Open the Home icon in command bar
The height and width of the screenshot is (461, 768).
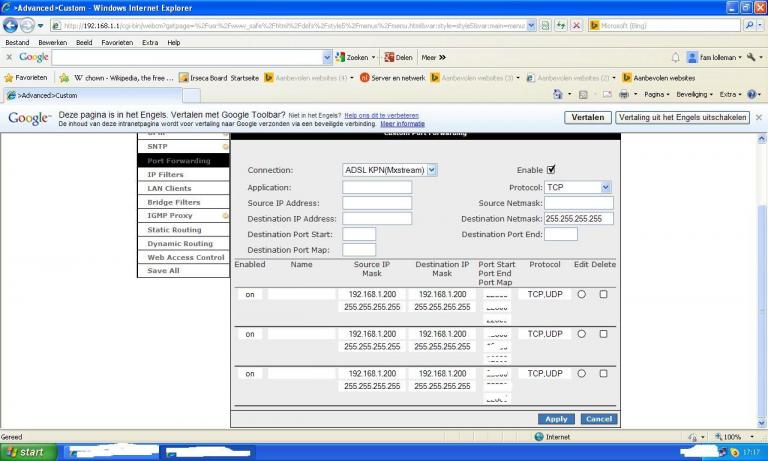coord(558,95)
